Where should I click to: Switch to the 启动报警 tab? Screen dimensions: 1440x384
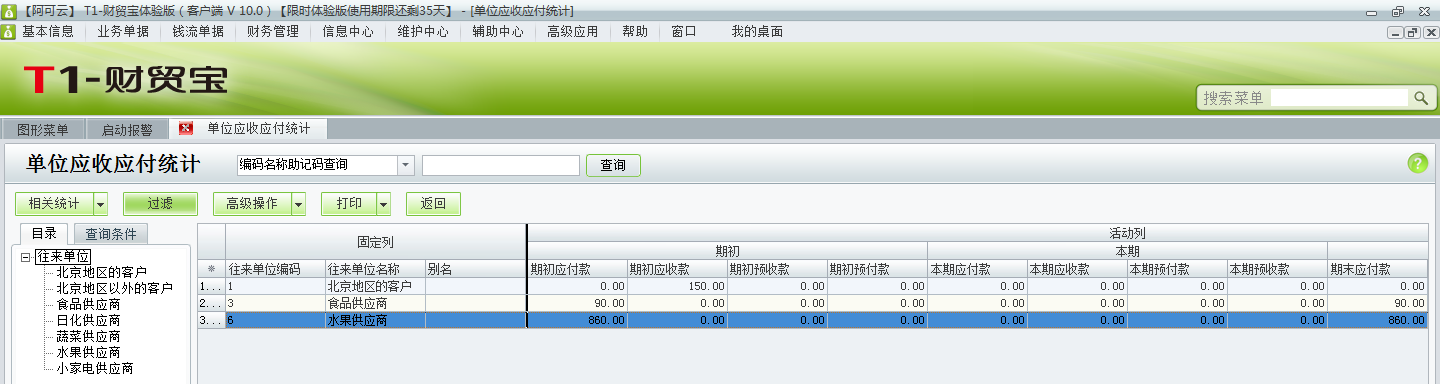pyautogui.click(x=127, y=129)
